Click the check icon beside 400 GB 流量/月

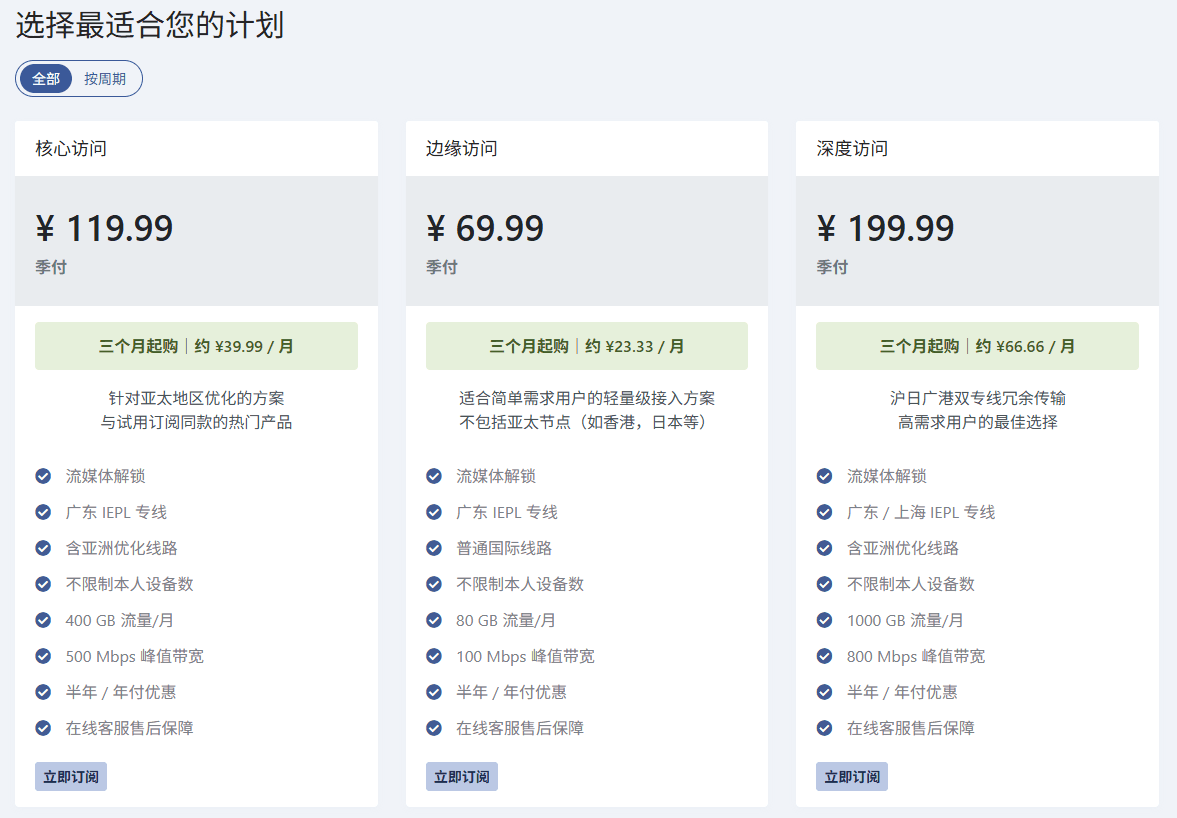tap(44, 620)
